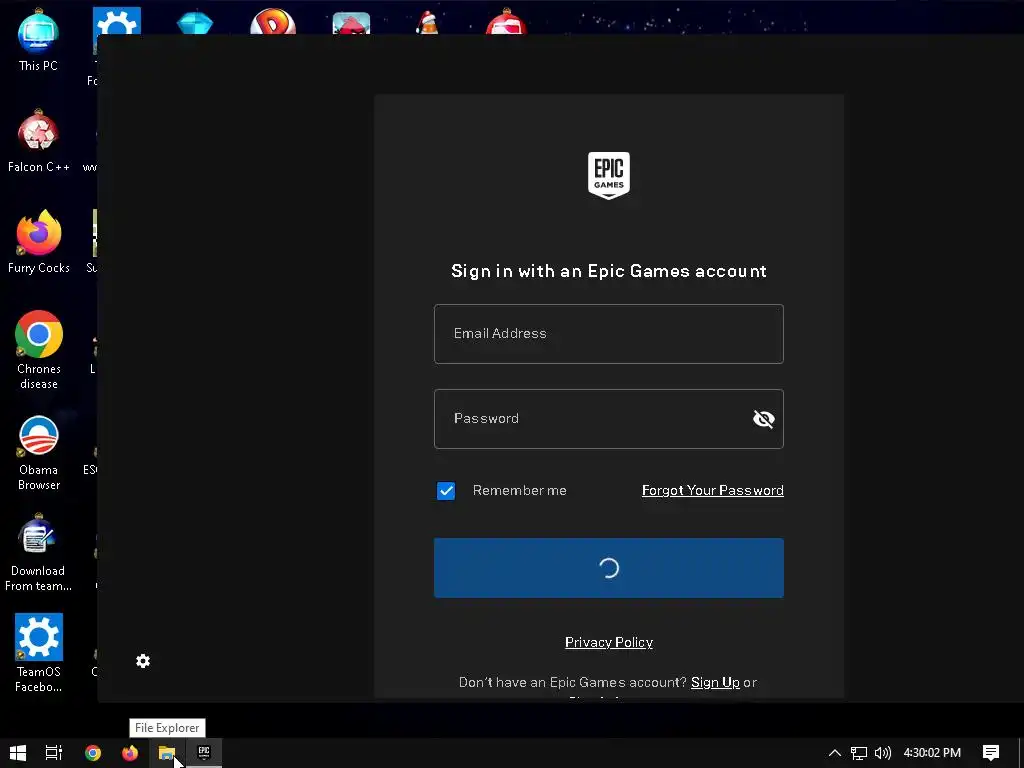Open Task View in the taskbar

coord(54,753)
